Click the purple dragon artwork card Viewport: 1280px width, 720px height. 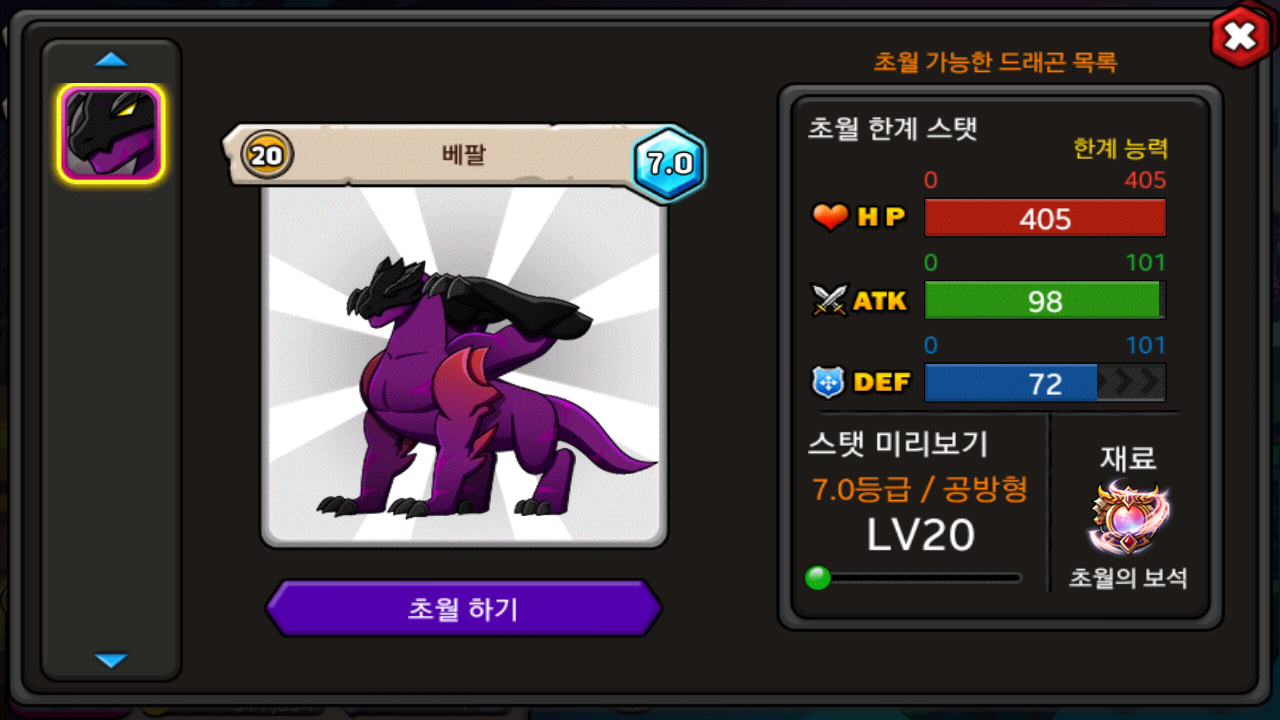(464, 365)
